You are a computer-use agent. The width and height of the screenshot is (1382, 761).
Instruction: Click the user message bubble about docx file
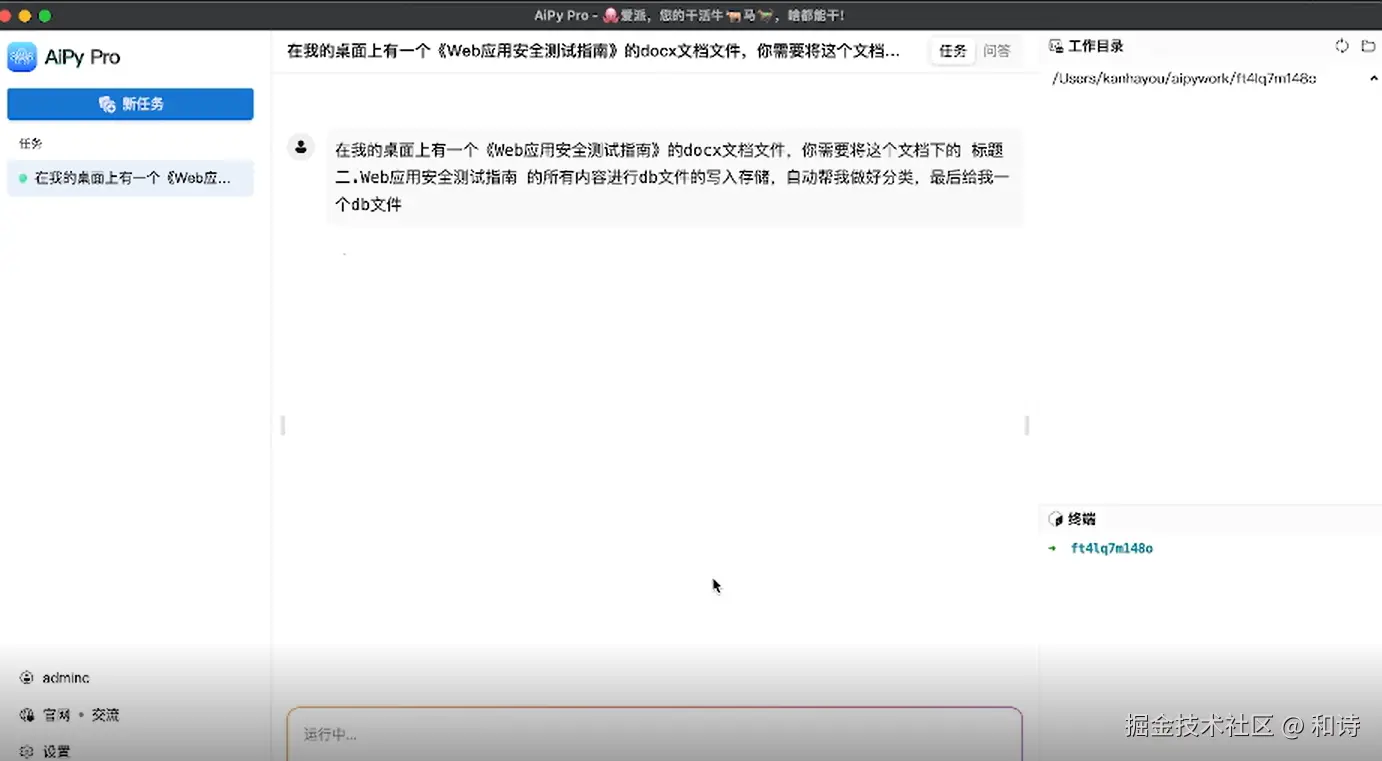point(674,177)
